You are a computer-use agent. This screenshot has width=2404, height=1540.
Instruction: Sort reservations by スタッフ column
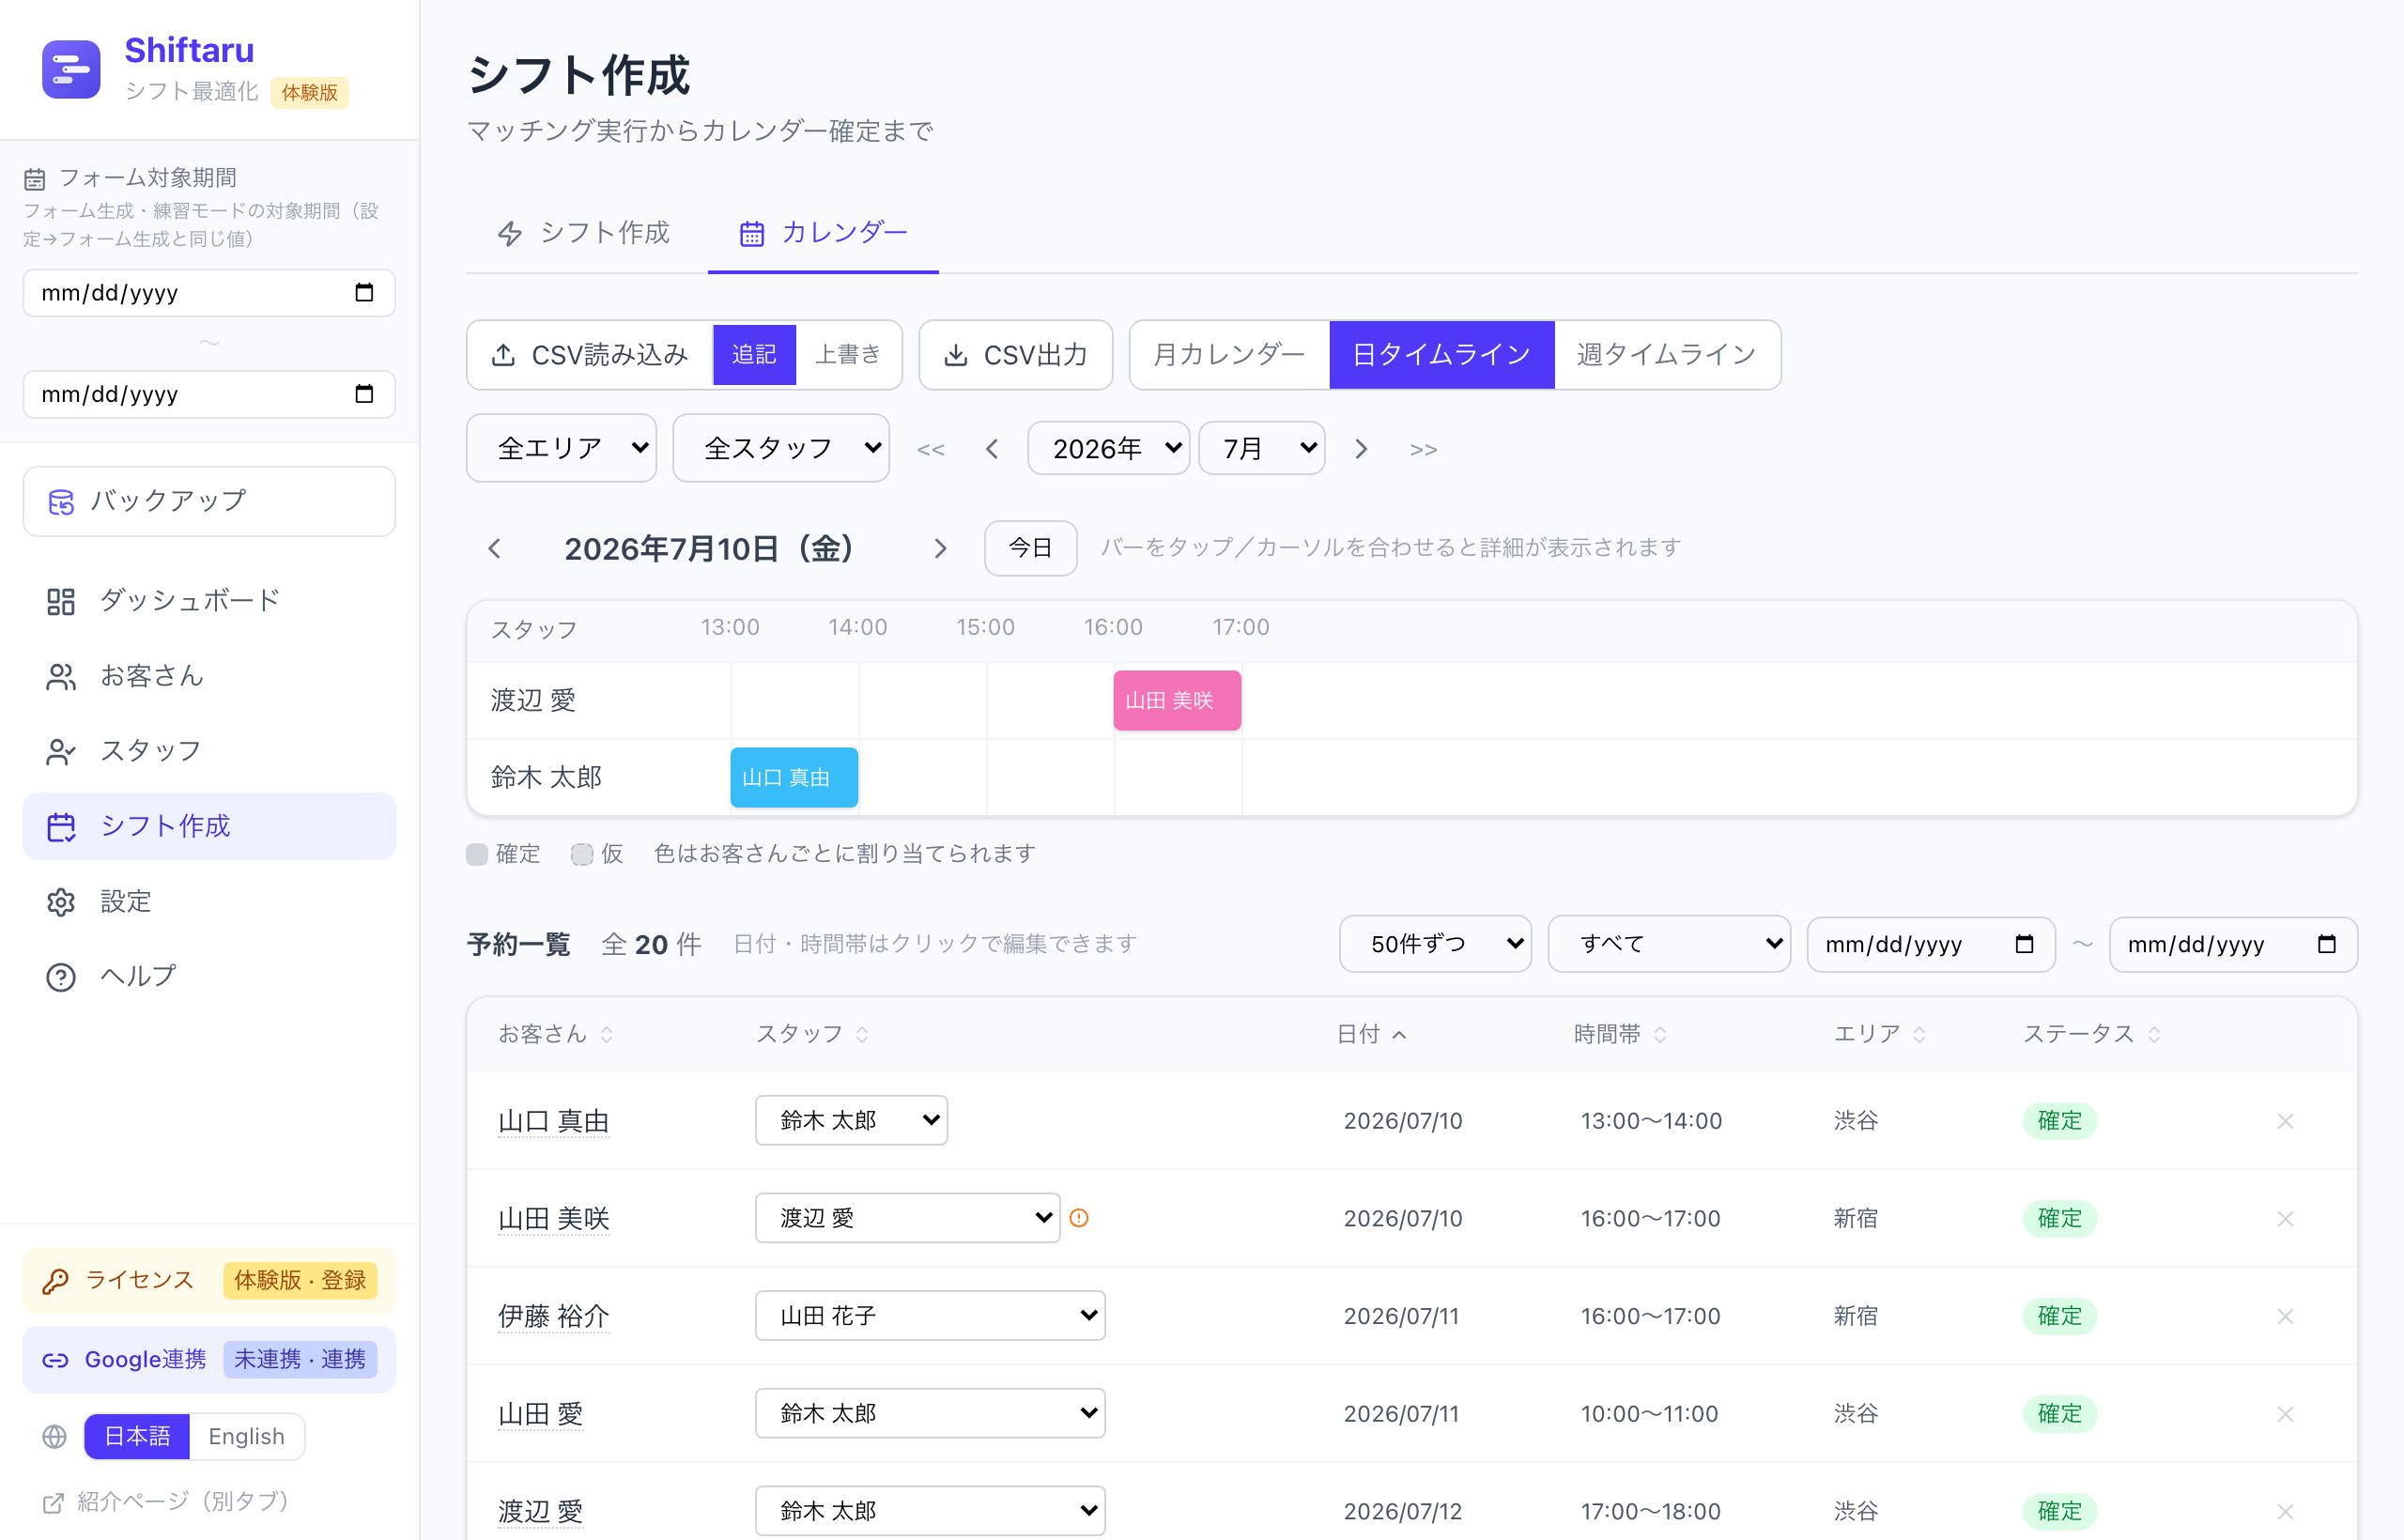pos(813,1034)
